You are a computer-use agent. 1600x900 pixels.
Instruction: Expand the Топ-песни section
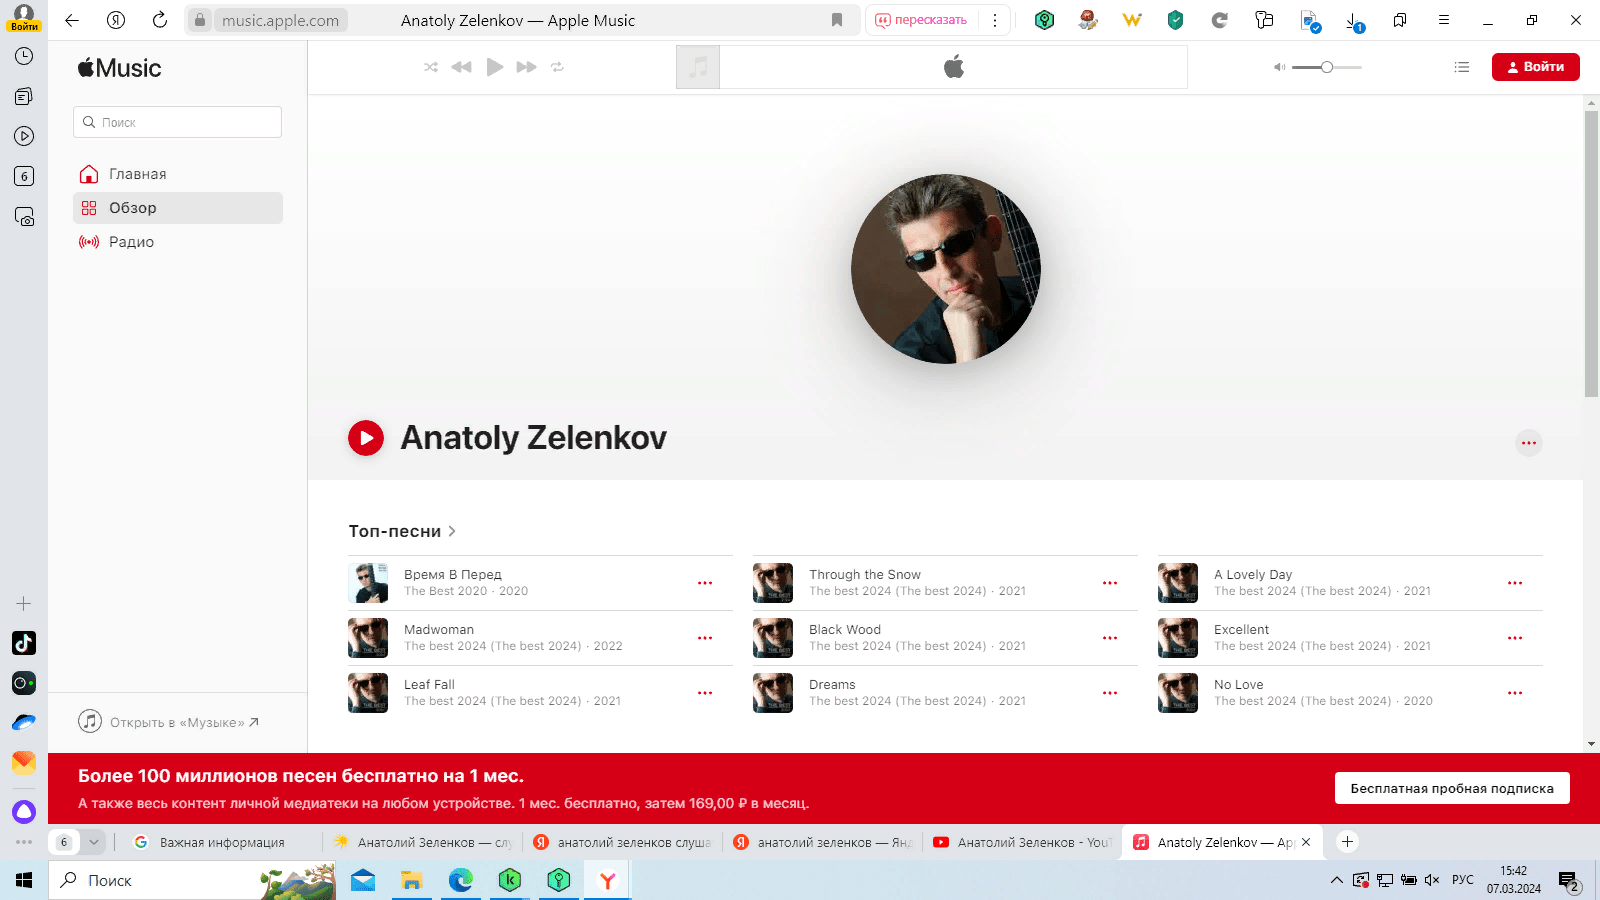coord(402,531)
